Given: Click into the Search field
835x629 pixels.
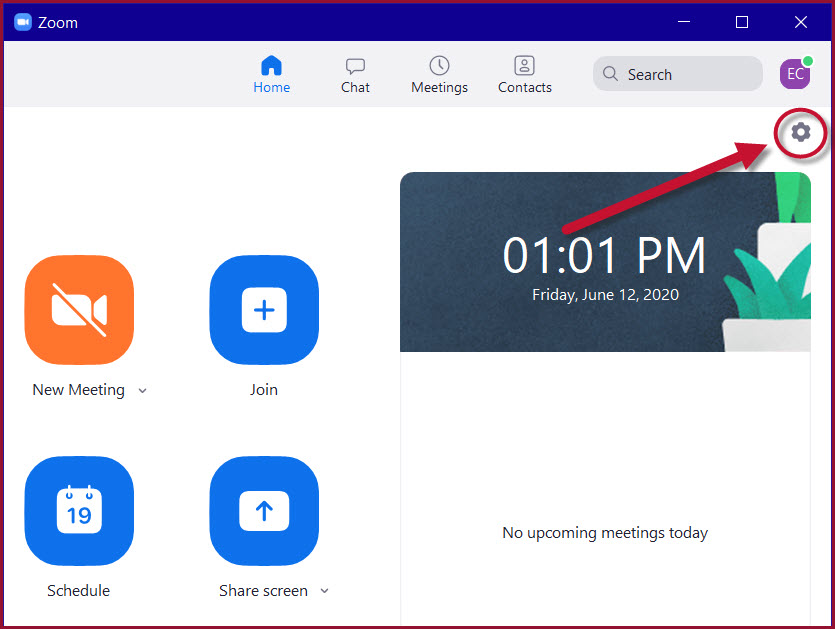Looking at the screenshot, I should pos(677,74).
